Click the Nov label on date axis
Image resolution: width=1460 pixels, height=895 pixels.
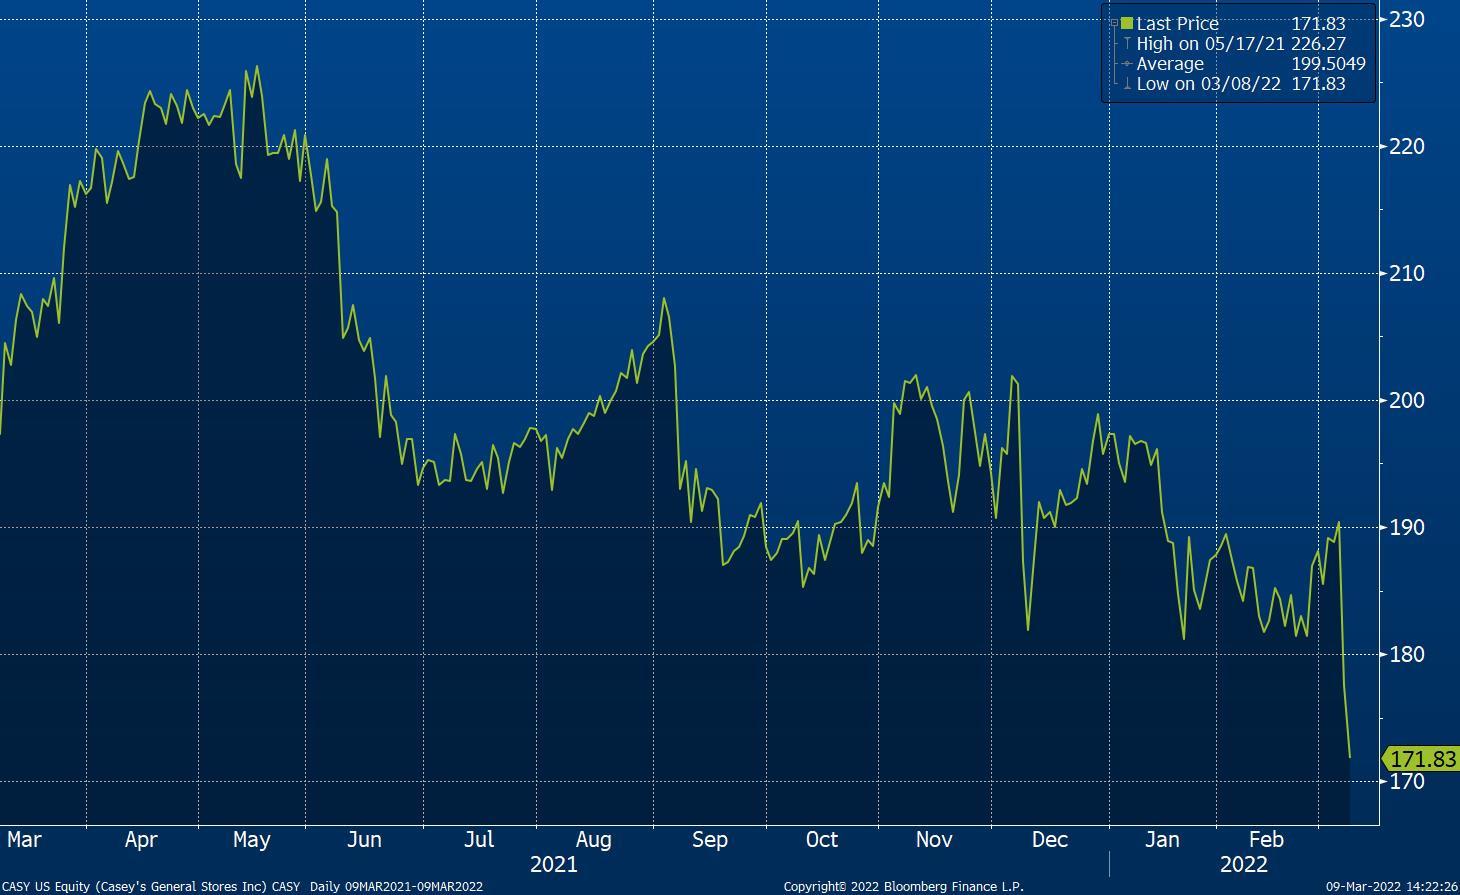(934, 839)
